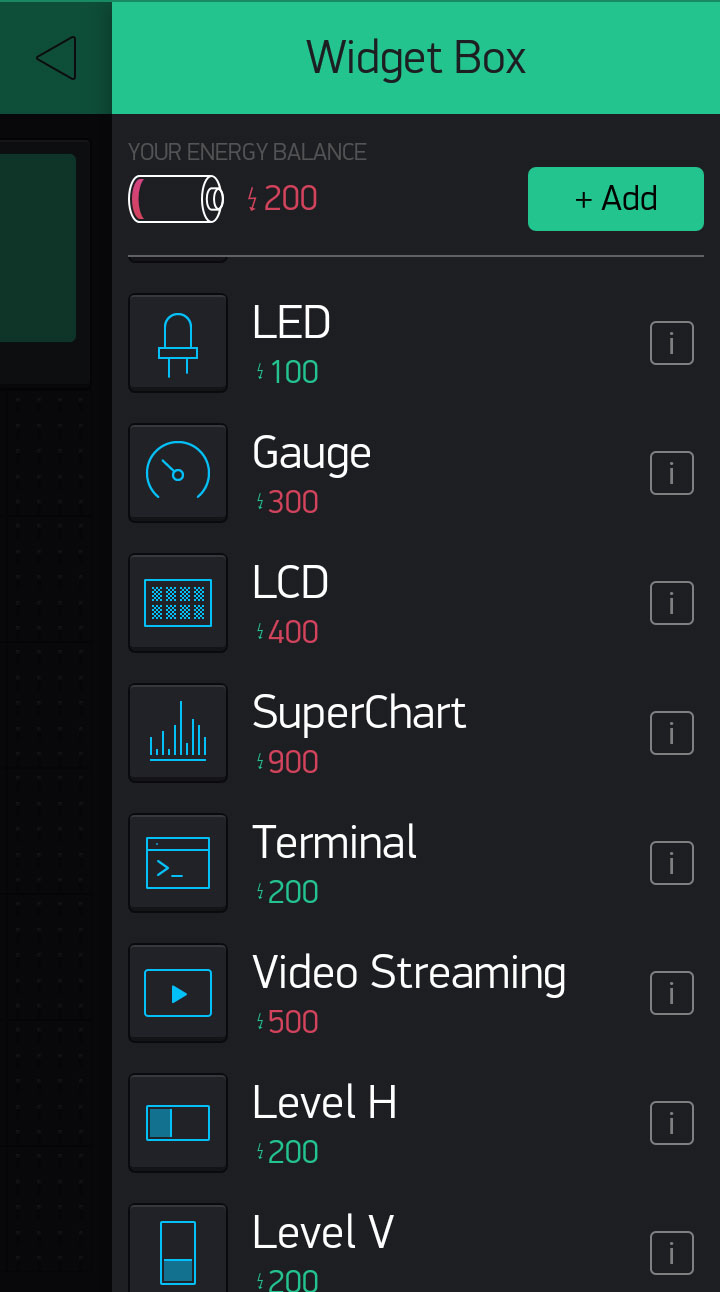Screen dimensions: 720x1292
Task: Click the Video Streaming label
Action: coord(409,973)
